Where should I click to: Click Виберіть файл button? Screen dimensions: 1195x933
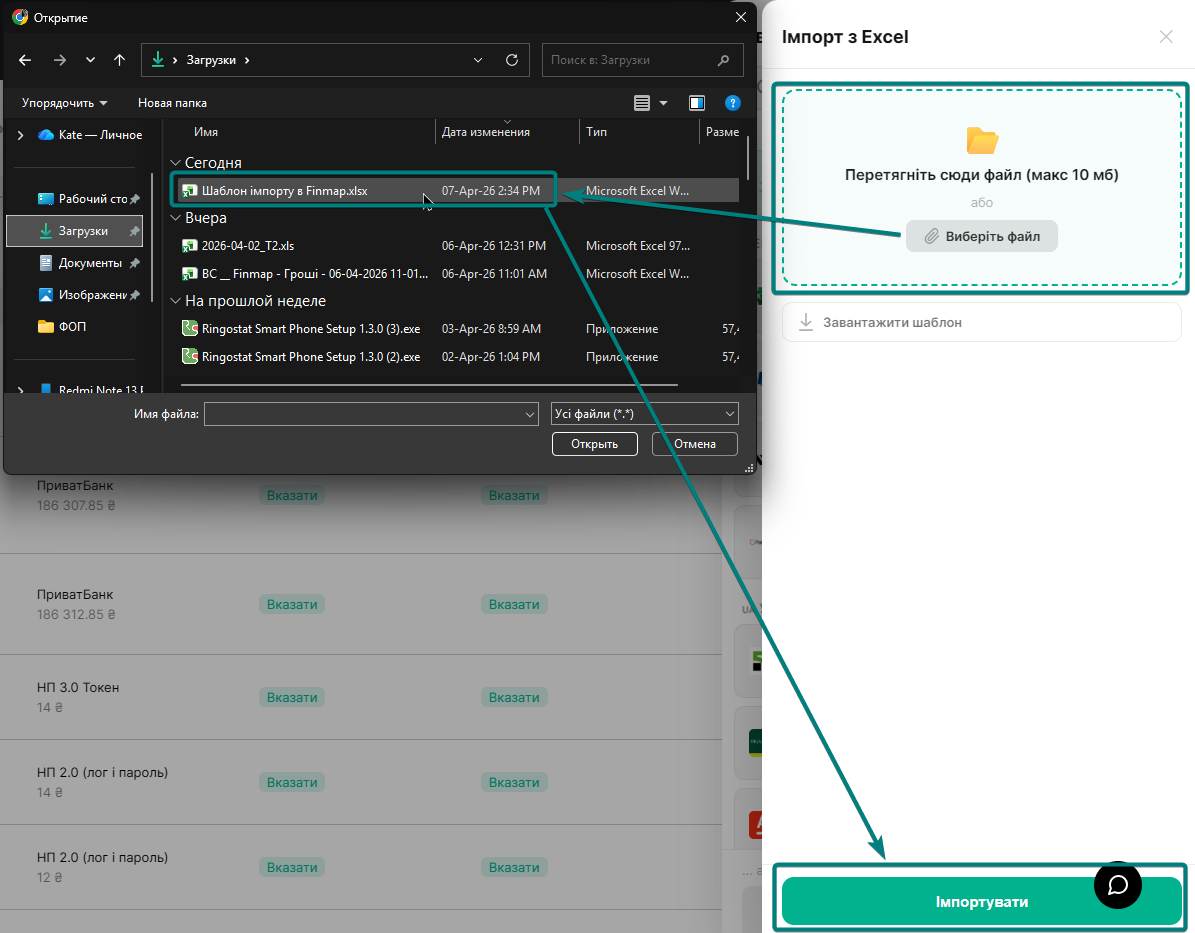pyautogui.click(x=981, y=237)
